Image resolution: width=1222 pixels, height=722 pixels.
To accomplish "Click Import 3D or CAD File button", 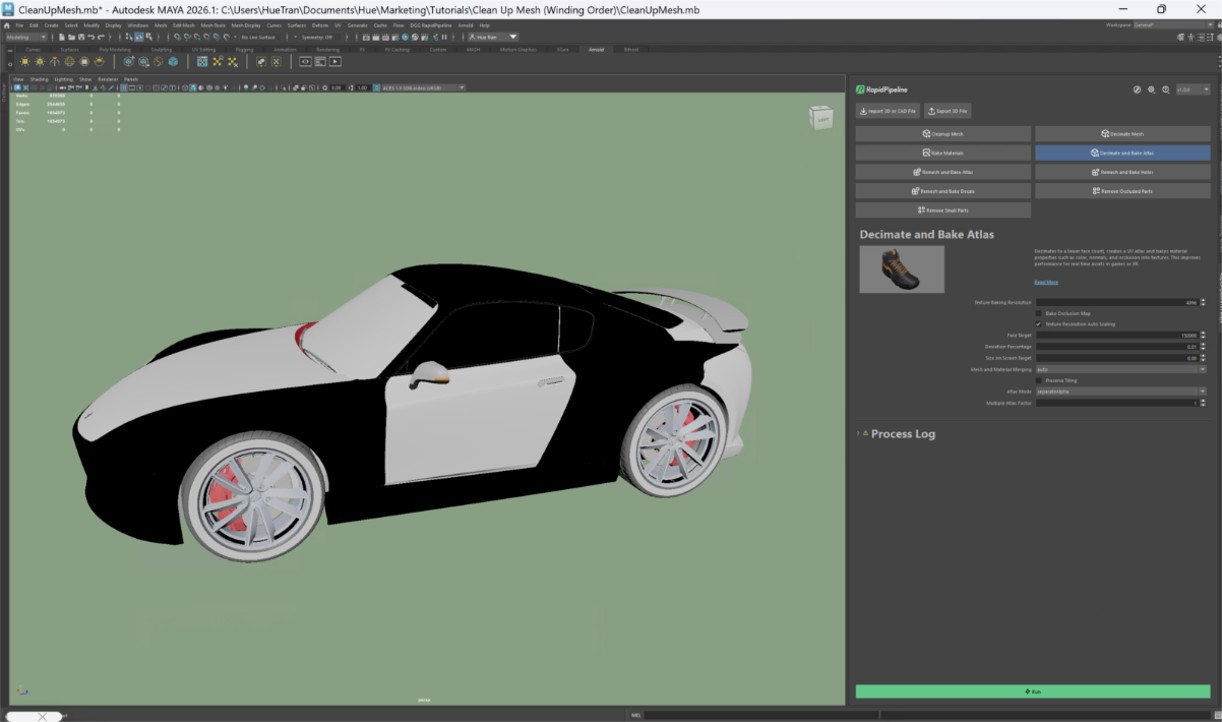I will point(888,111).
